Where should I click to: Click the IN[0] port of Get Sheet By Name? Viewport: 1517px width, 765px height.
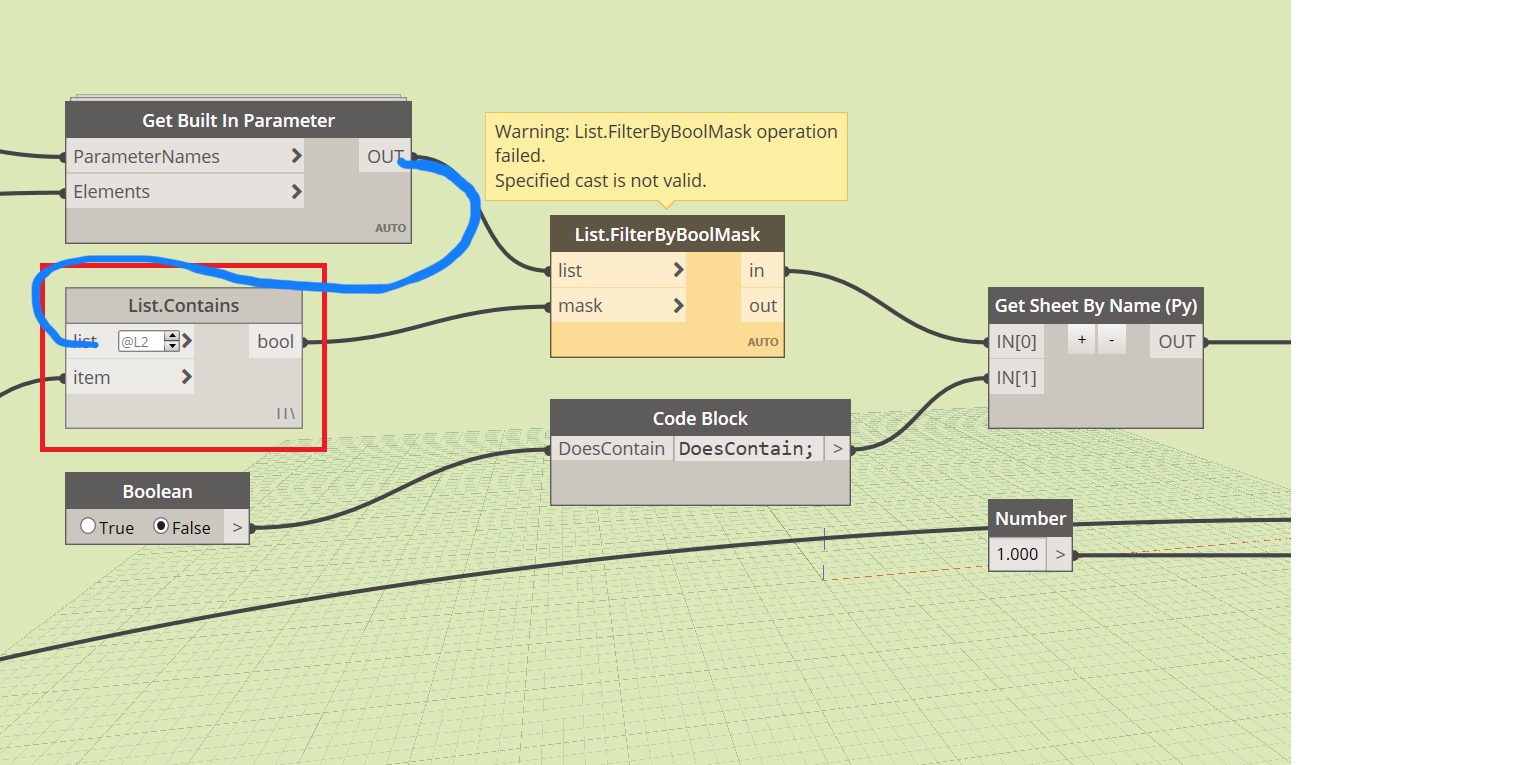pos(1016,341)
